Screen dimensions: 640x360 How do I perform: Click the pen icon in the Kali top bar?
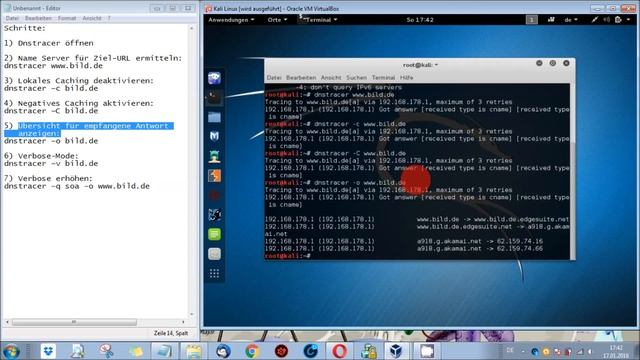(x=595, y=20)
